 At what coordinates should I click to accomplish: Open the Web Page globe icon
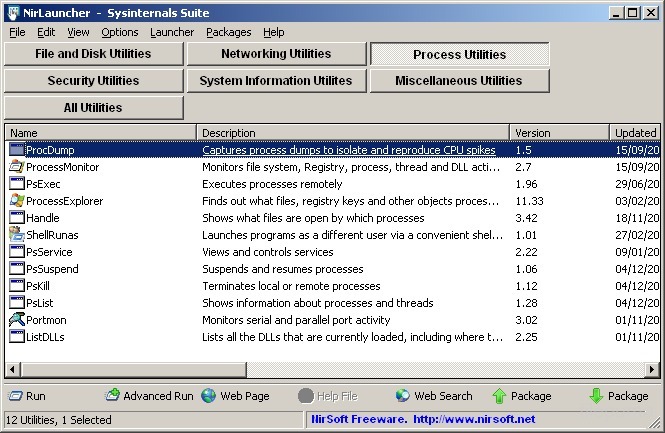[x=209, y=396]
